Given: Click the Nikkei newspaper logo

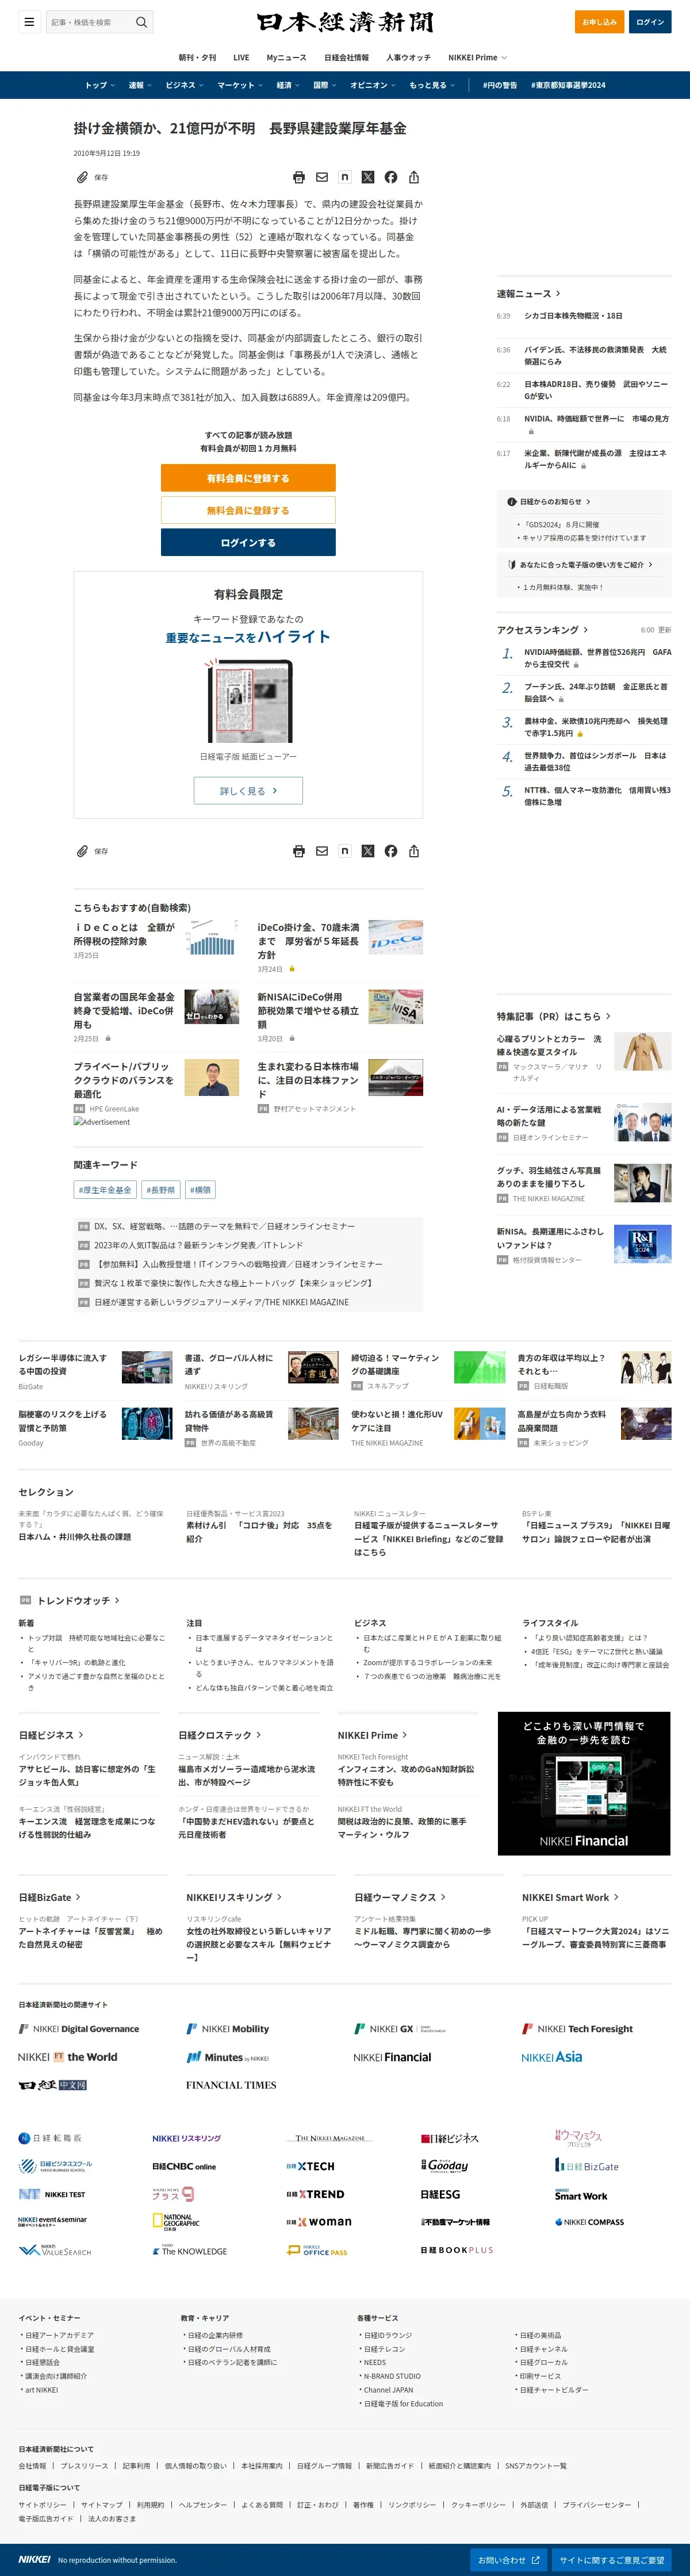Looking at the screenshot, I should (345, 22).
